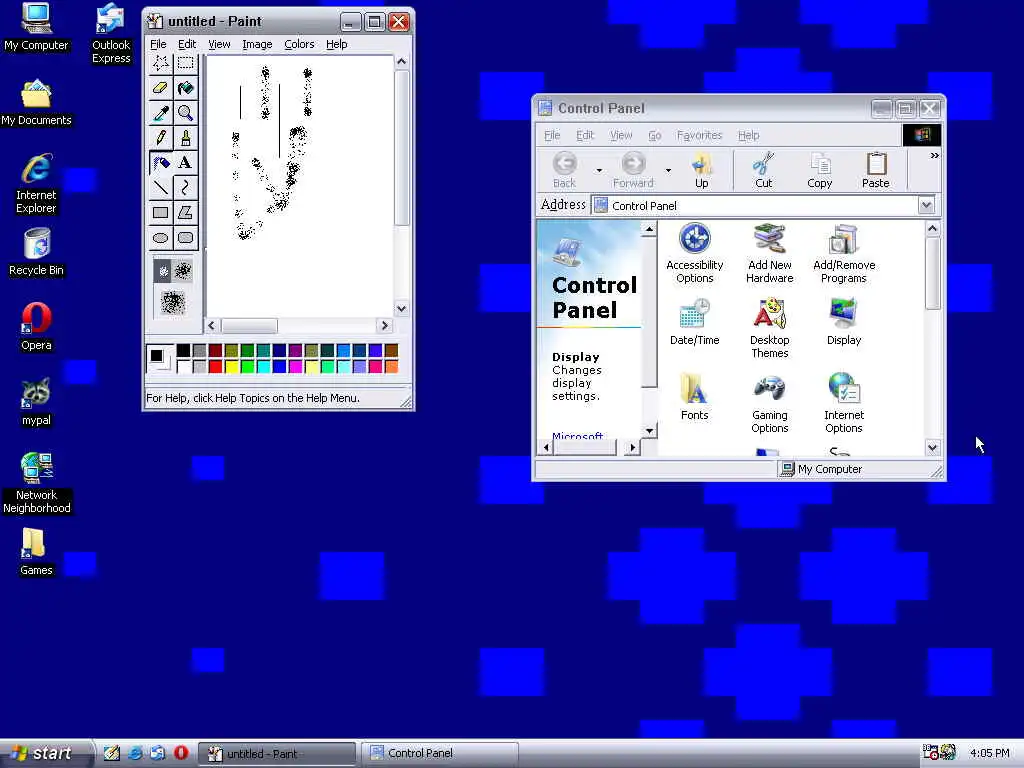1024x768 pixels.
Task: Switch to Control Panel taskbar button
Action: (x=440, y=754)
